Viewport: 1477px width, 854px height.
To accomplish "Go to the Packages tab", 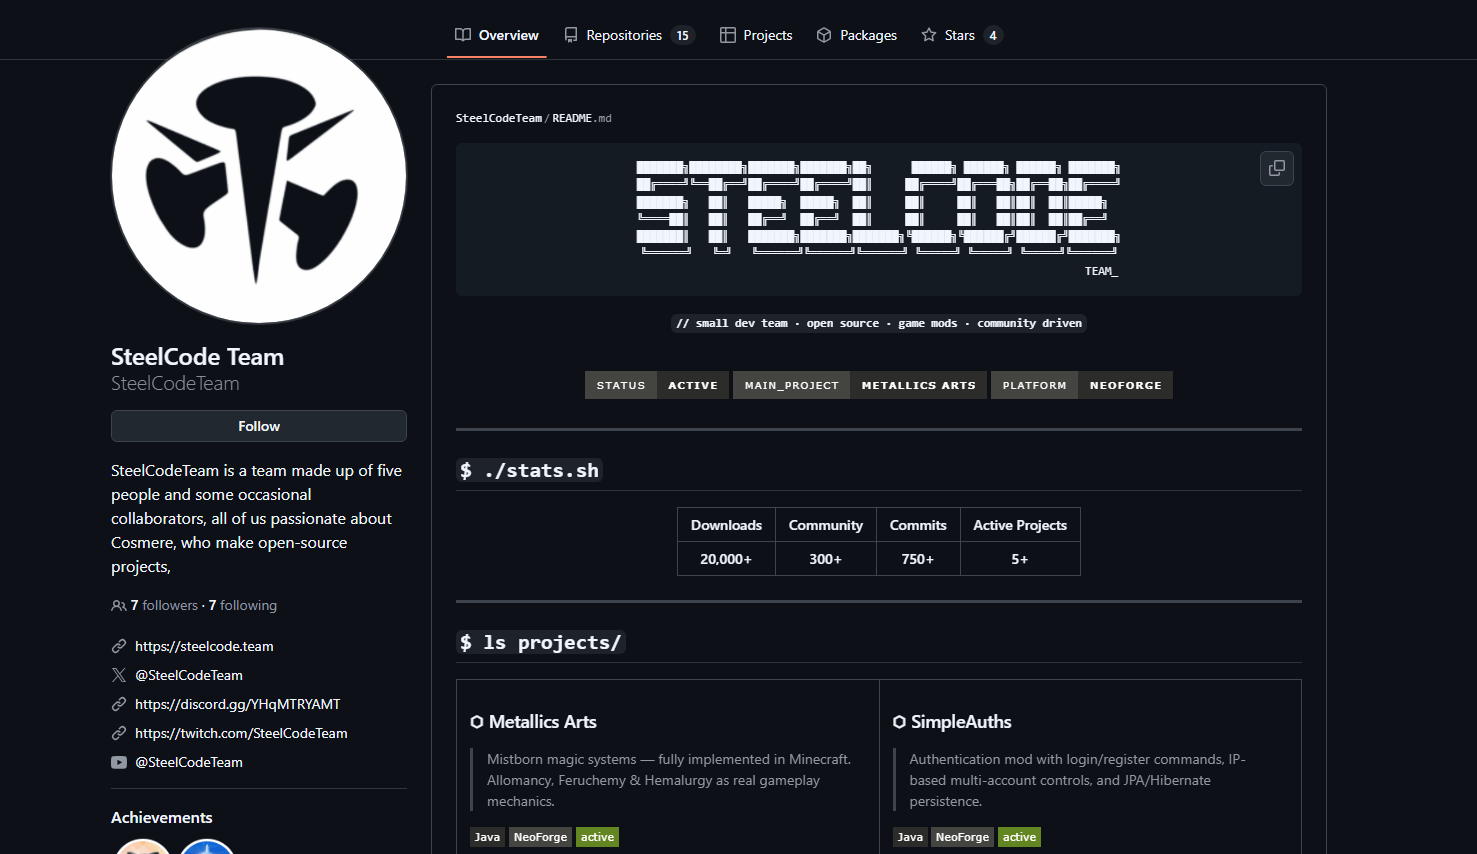I will [x=856, y=35].
